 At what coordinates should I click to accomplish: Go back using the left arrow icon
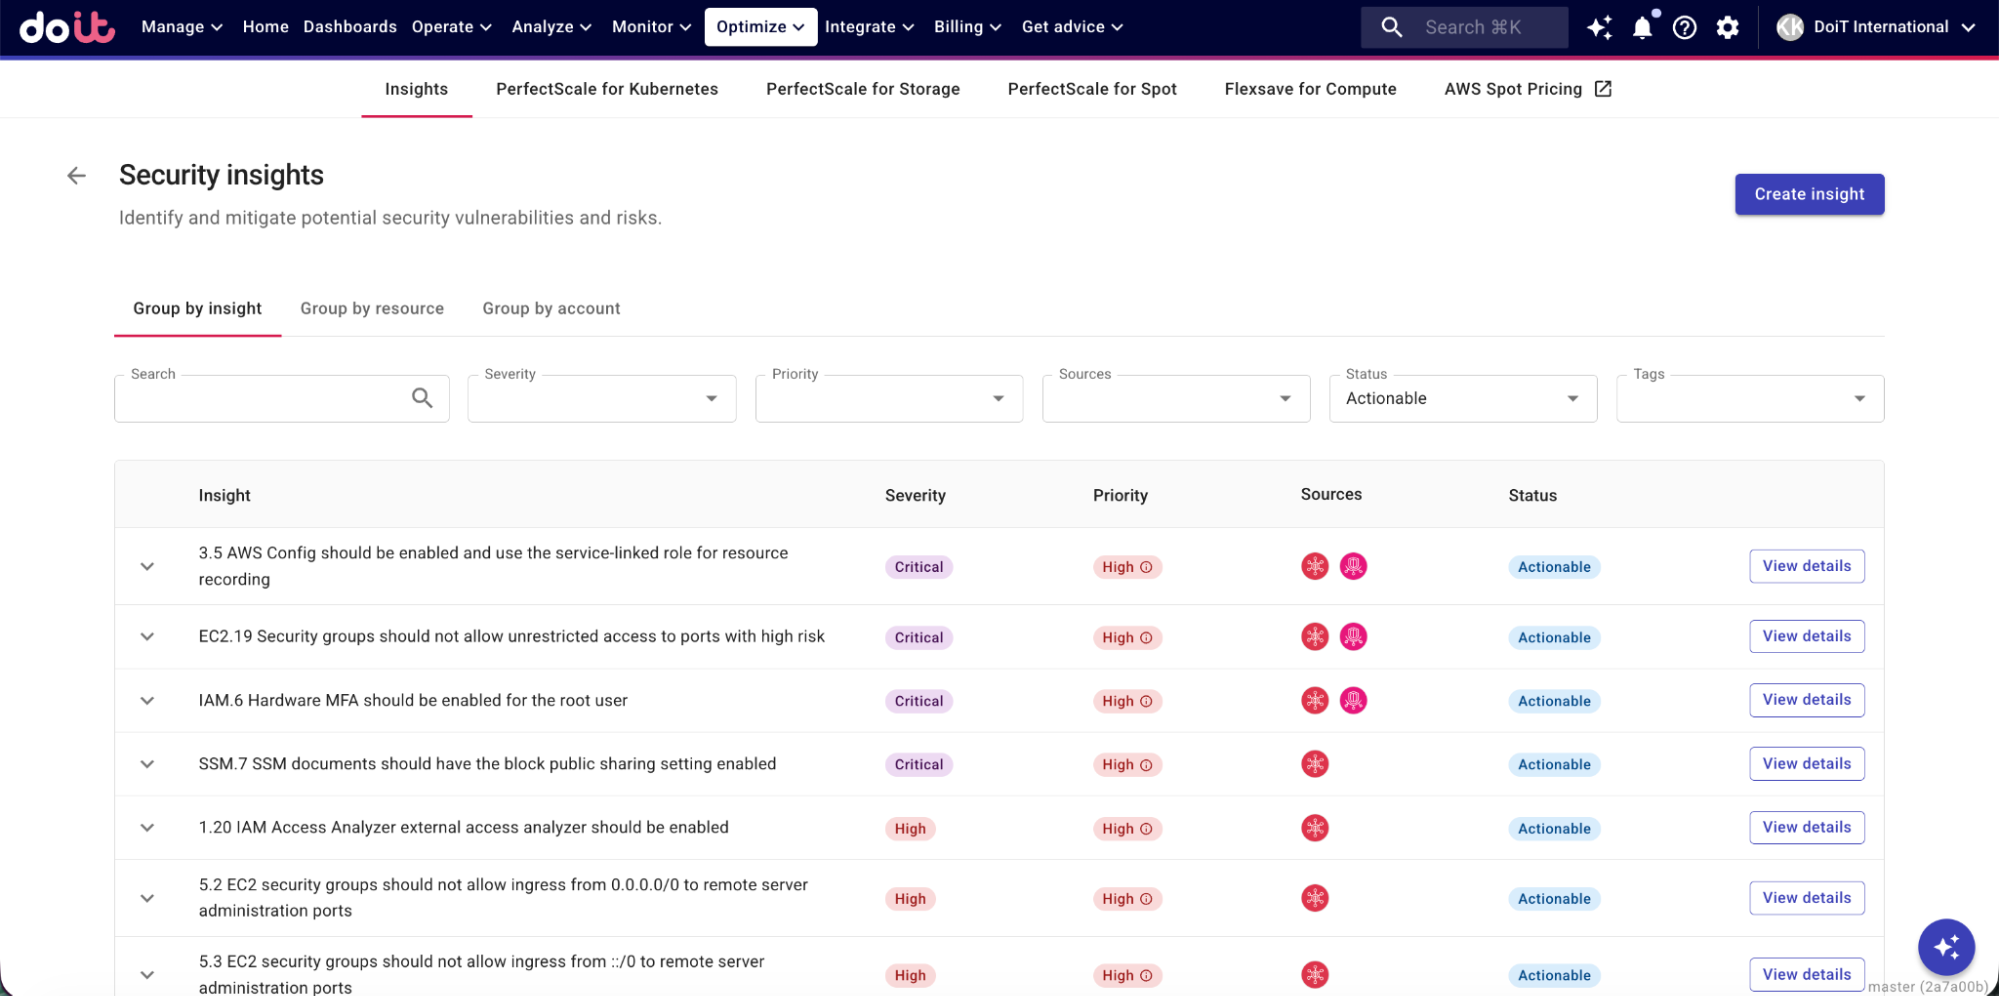pos(77,176)
